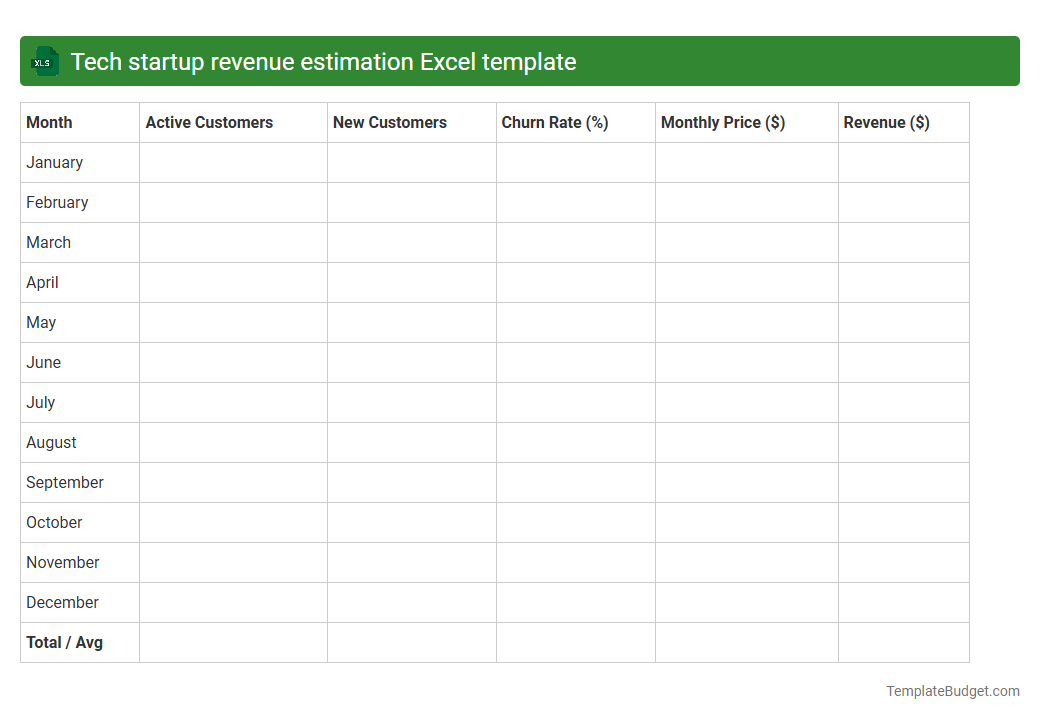Select October's Revenue input cell

[x=903, y=522]
